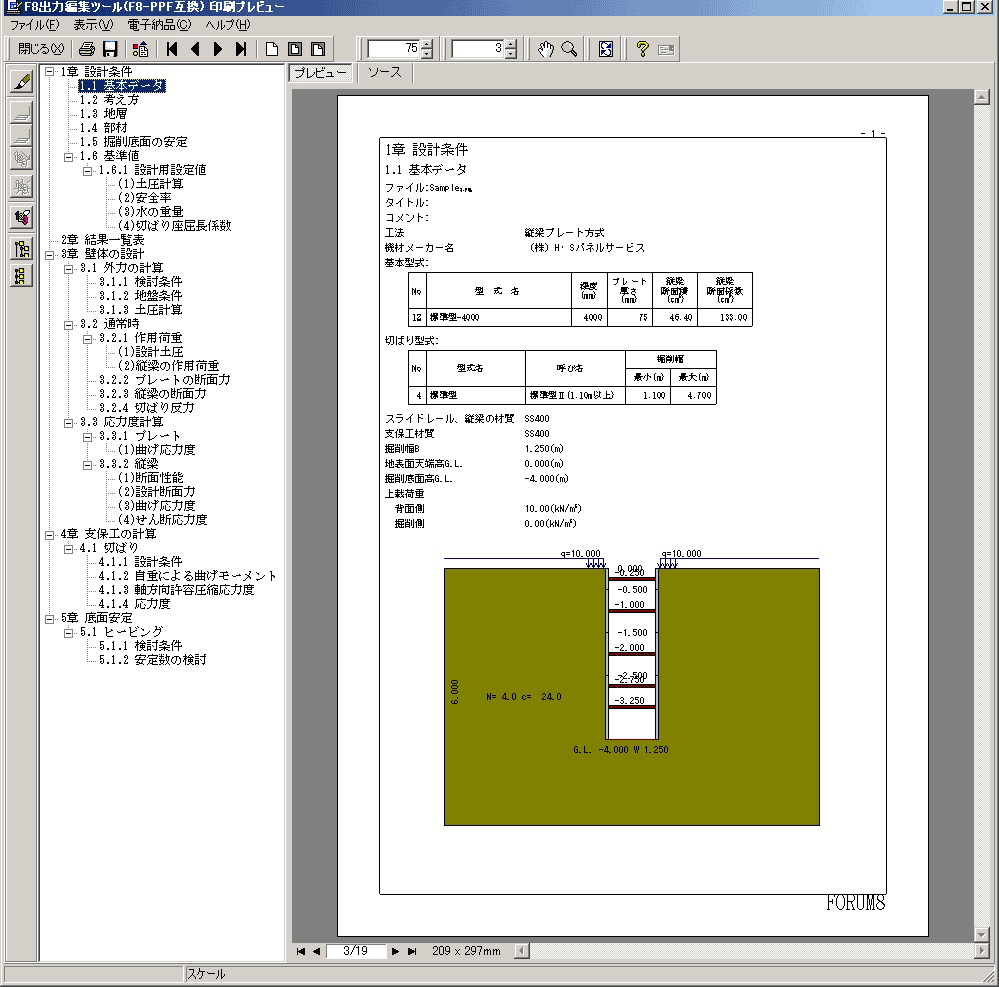Click the colorful numbering icon in sidebar

pyautogui.click(x=22, y=217)
